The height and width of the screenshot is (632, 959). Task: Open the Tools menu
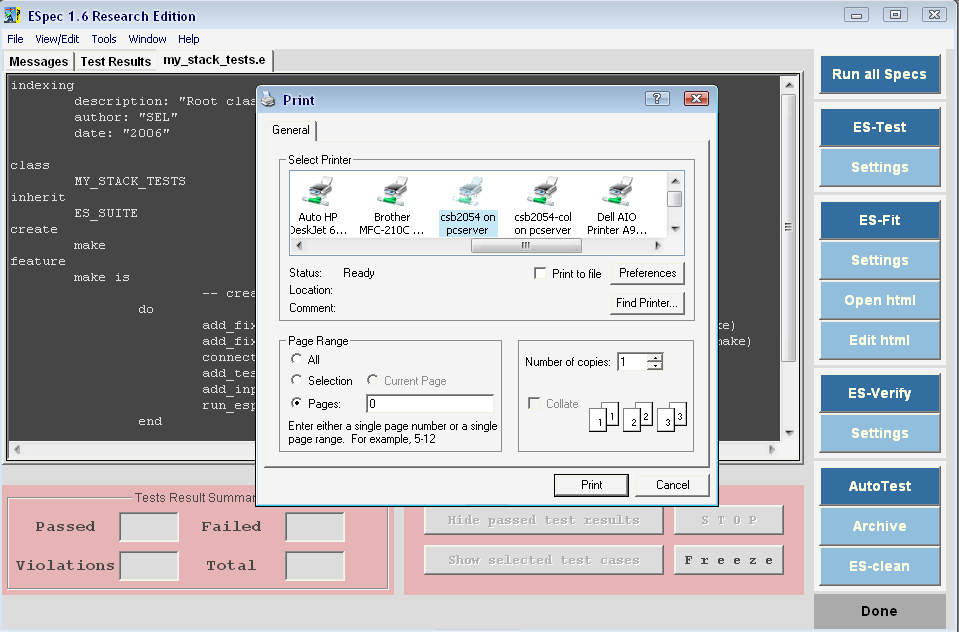click(104, 39)
